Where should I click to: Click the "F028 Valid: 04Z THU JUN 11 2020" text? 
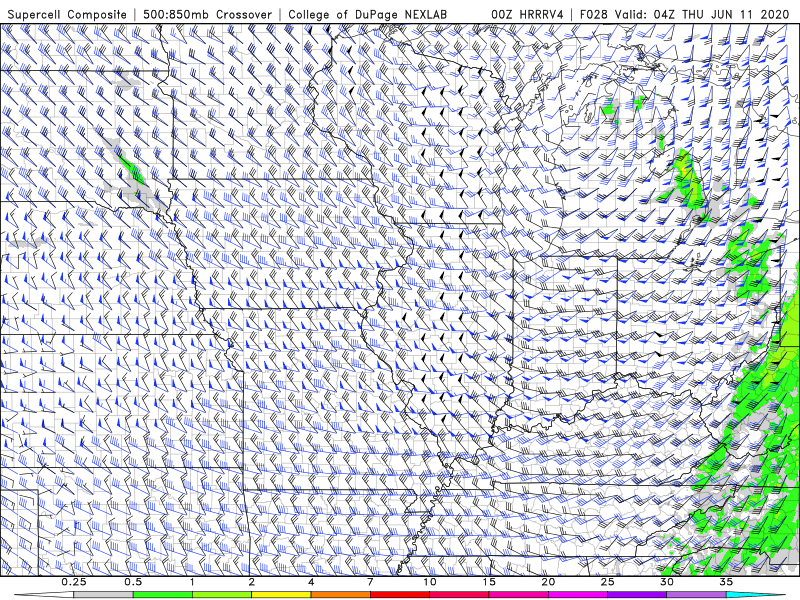(684, 15)
